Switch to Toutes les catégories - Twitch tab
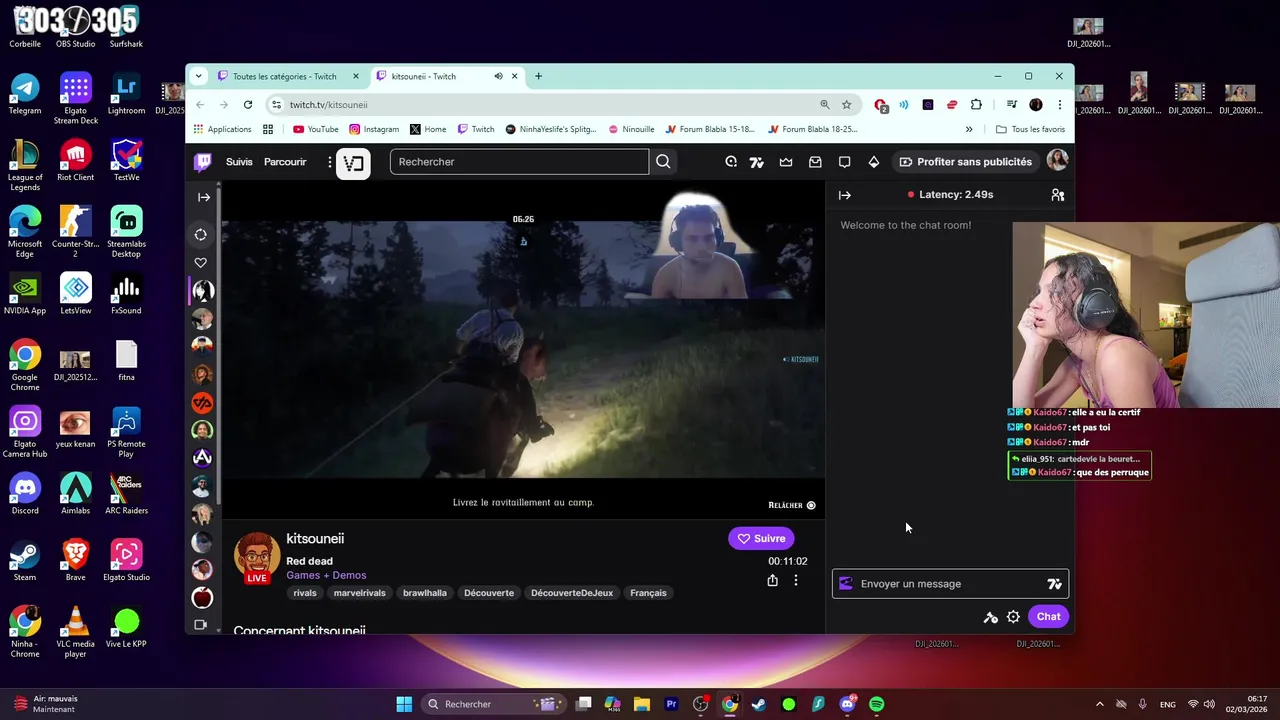 [x=285, y=76]
